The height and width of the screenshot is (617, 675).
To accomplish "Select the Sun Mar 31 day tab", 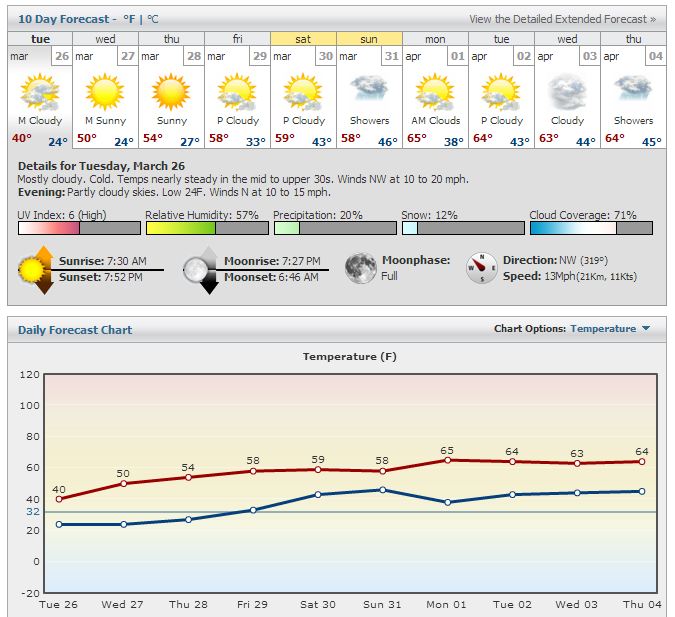I will pos(369,39).
